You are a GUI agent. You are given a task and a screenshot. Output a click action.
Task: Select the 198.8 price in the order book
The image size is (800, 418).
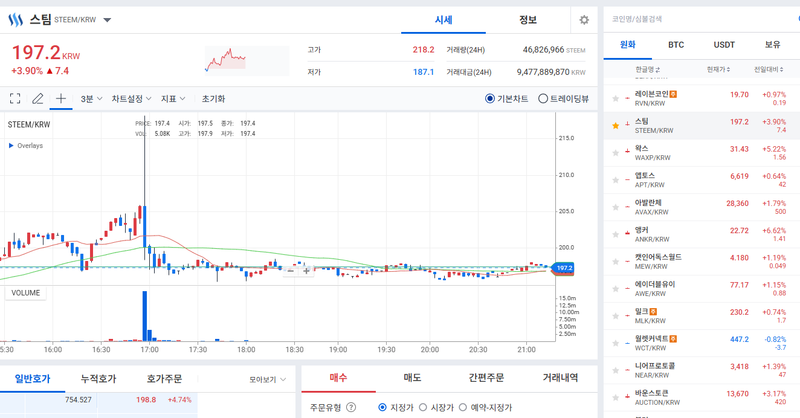(146, 400)
